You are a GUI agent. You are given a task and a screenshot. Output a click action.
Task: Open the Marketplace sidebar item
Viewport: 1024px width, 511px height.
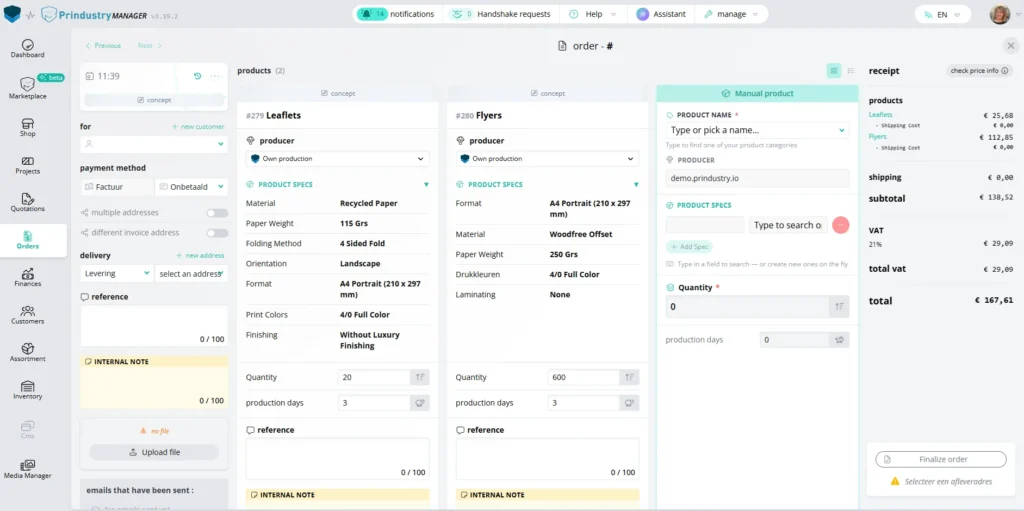27,88
